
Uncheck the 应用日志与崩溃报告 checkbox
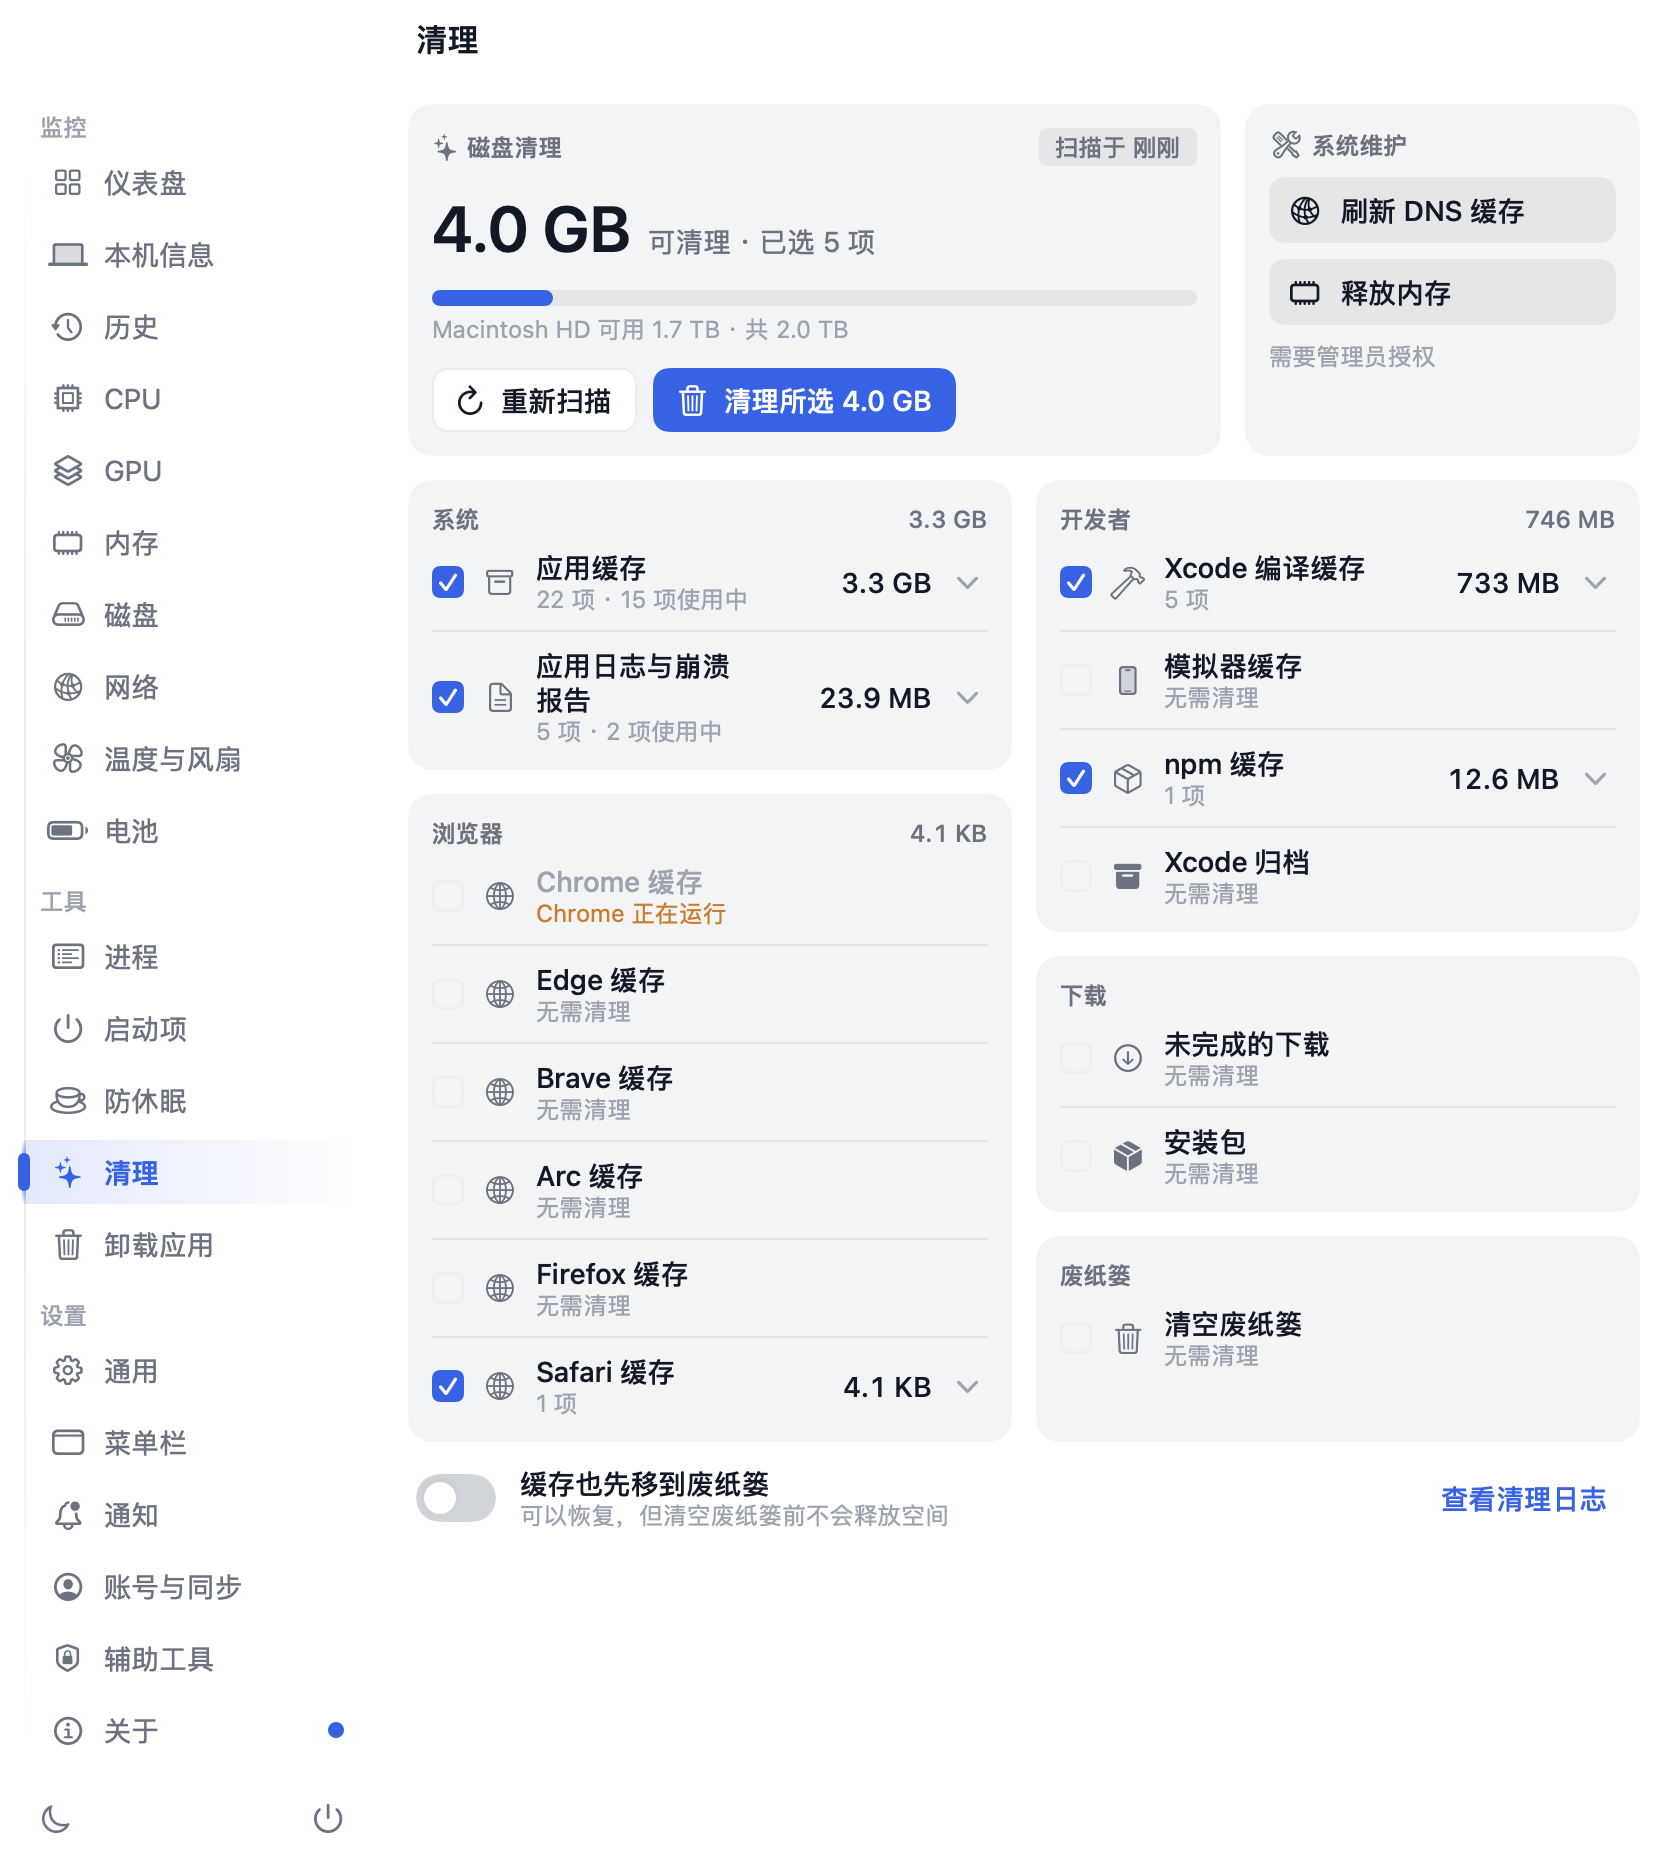click(x=448, y=697)
